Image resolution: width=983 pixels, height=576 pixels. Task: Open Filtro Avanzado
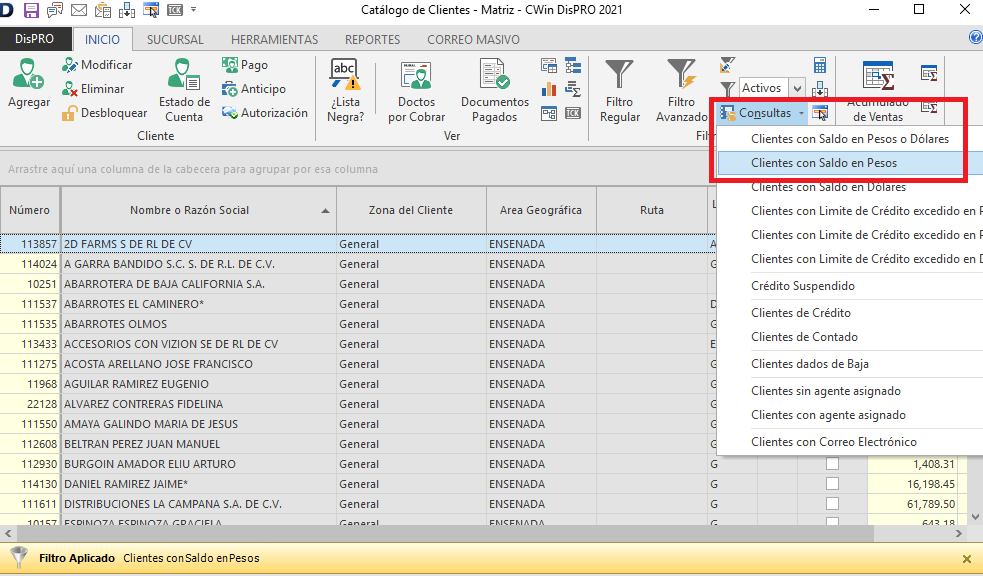pos(681,88)
